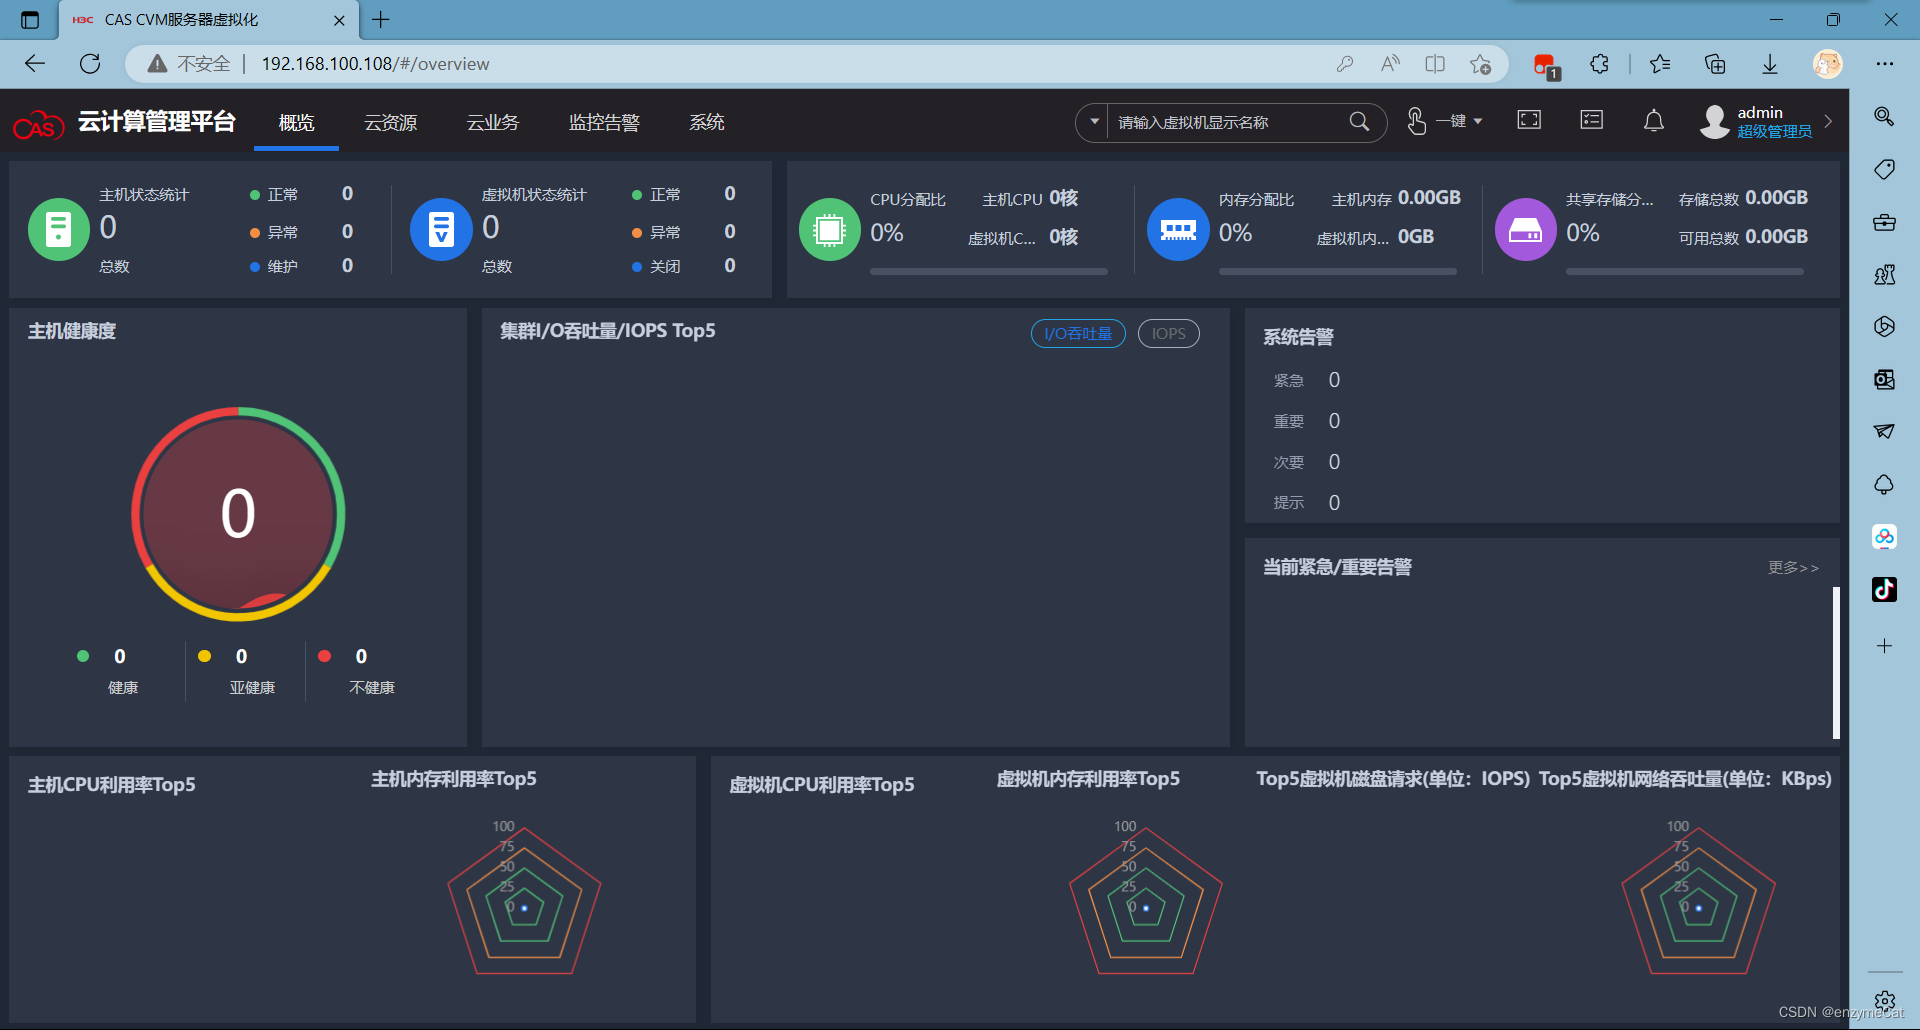Open the browser settings ellipsis menu
1920x1030 pixels.
tap(1885, 63)
